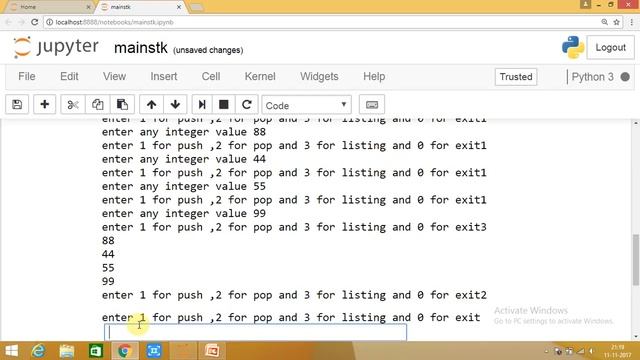The width and height of the screenshot is (640, 360).
Task: Reload the page in the browser
Action: point(35,22)
